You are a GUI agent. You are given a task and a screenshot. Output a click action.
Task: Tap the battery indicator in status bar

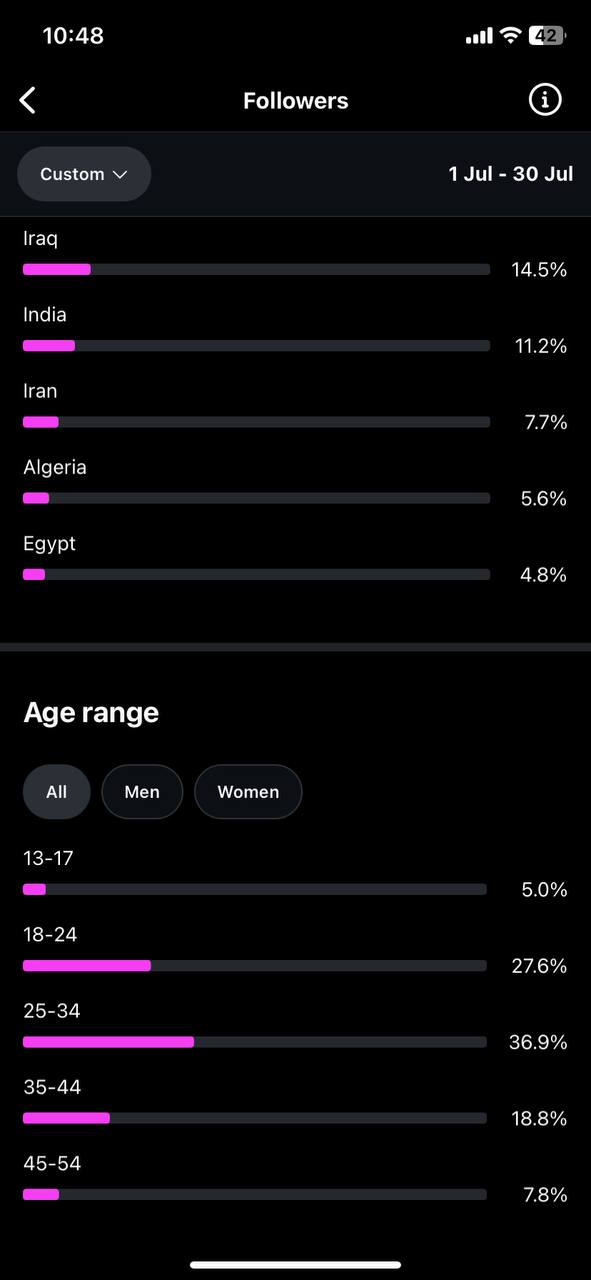pos(548,36)
